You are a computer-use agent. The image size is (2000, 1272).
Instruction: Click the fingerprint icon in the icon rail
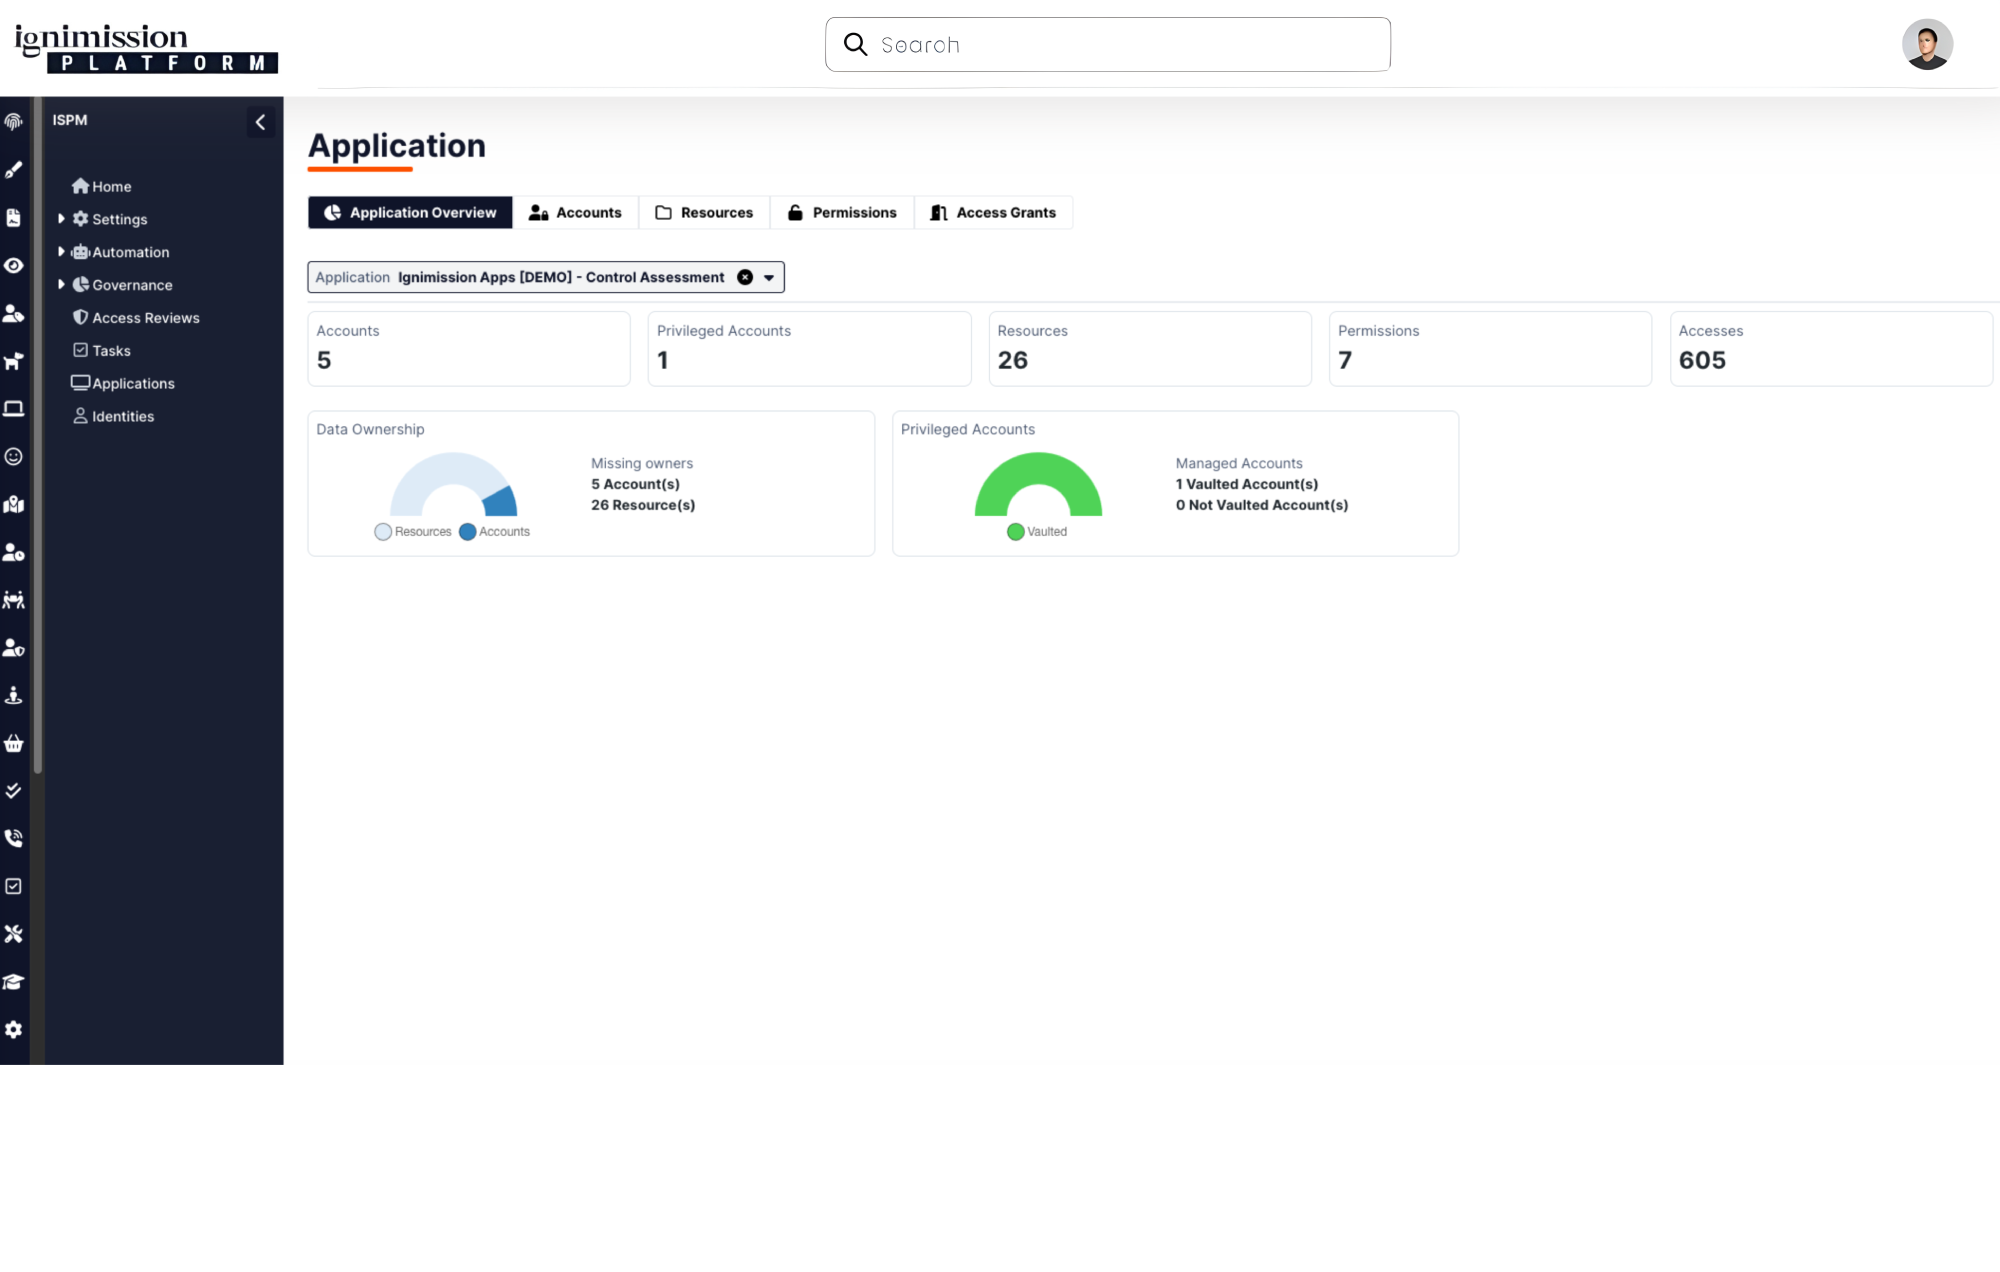click(13, 122)
